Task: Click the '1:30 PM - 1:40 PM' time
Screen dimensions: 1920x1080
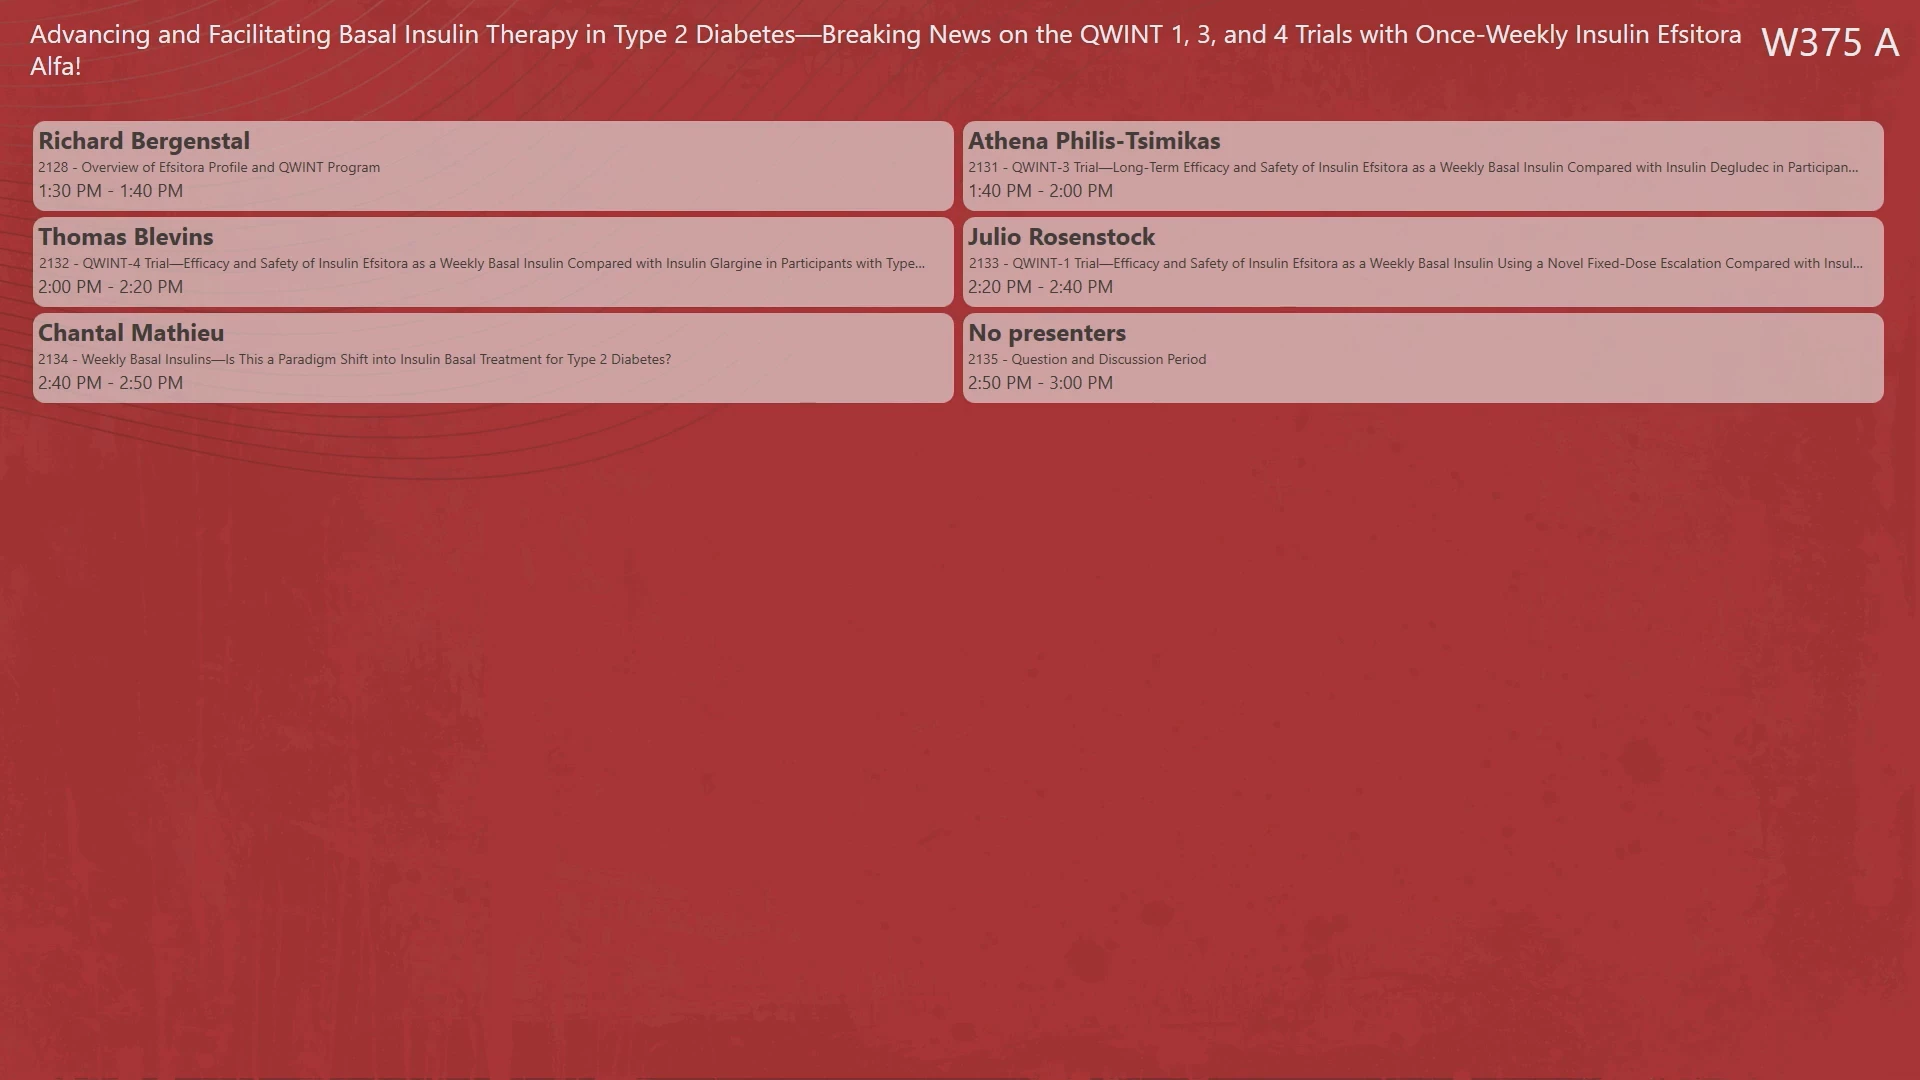Action: [x=111, y=191]
